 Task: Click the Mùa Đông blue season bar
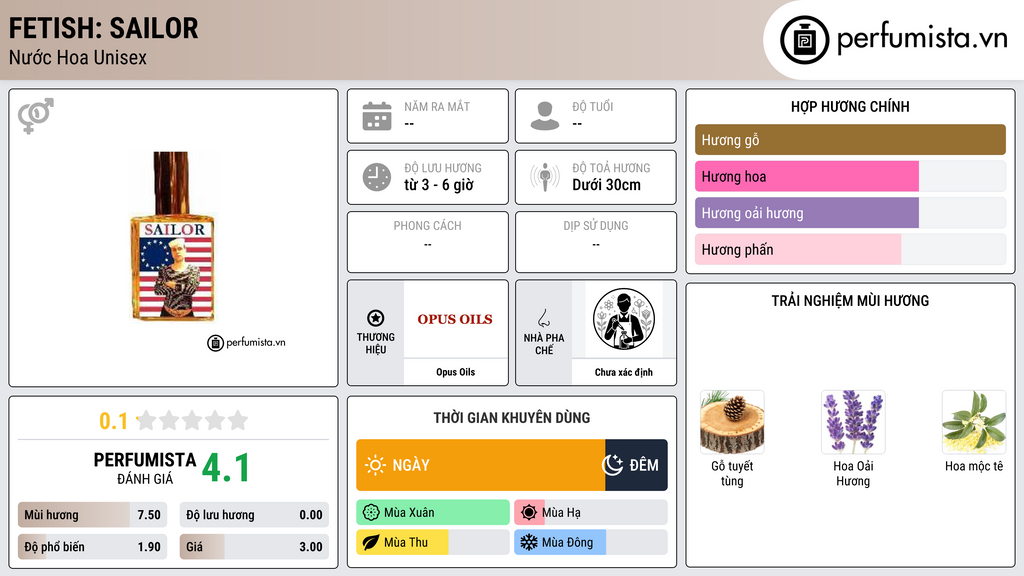(x=591, y=542)
